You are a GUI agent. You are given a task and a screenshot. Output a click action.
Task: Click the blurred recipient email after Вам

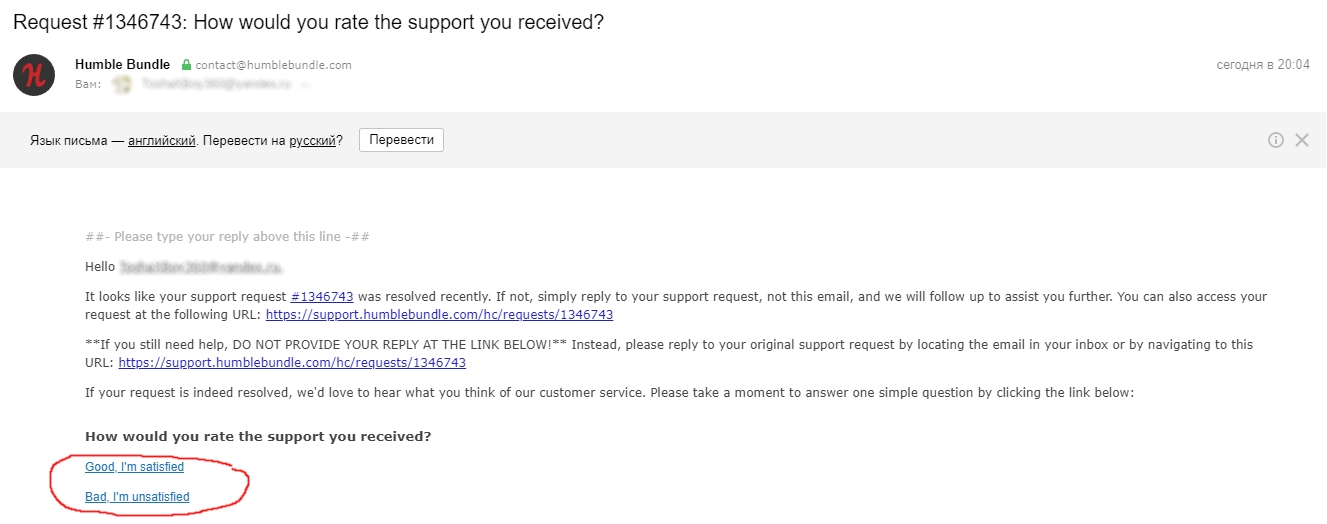217,86
